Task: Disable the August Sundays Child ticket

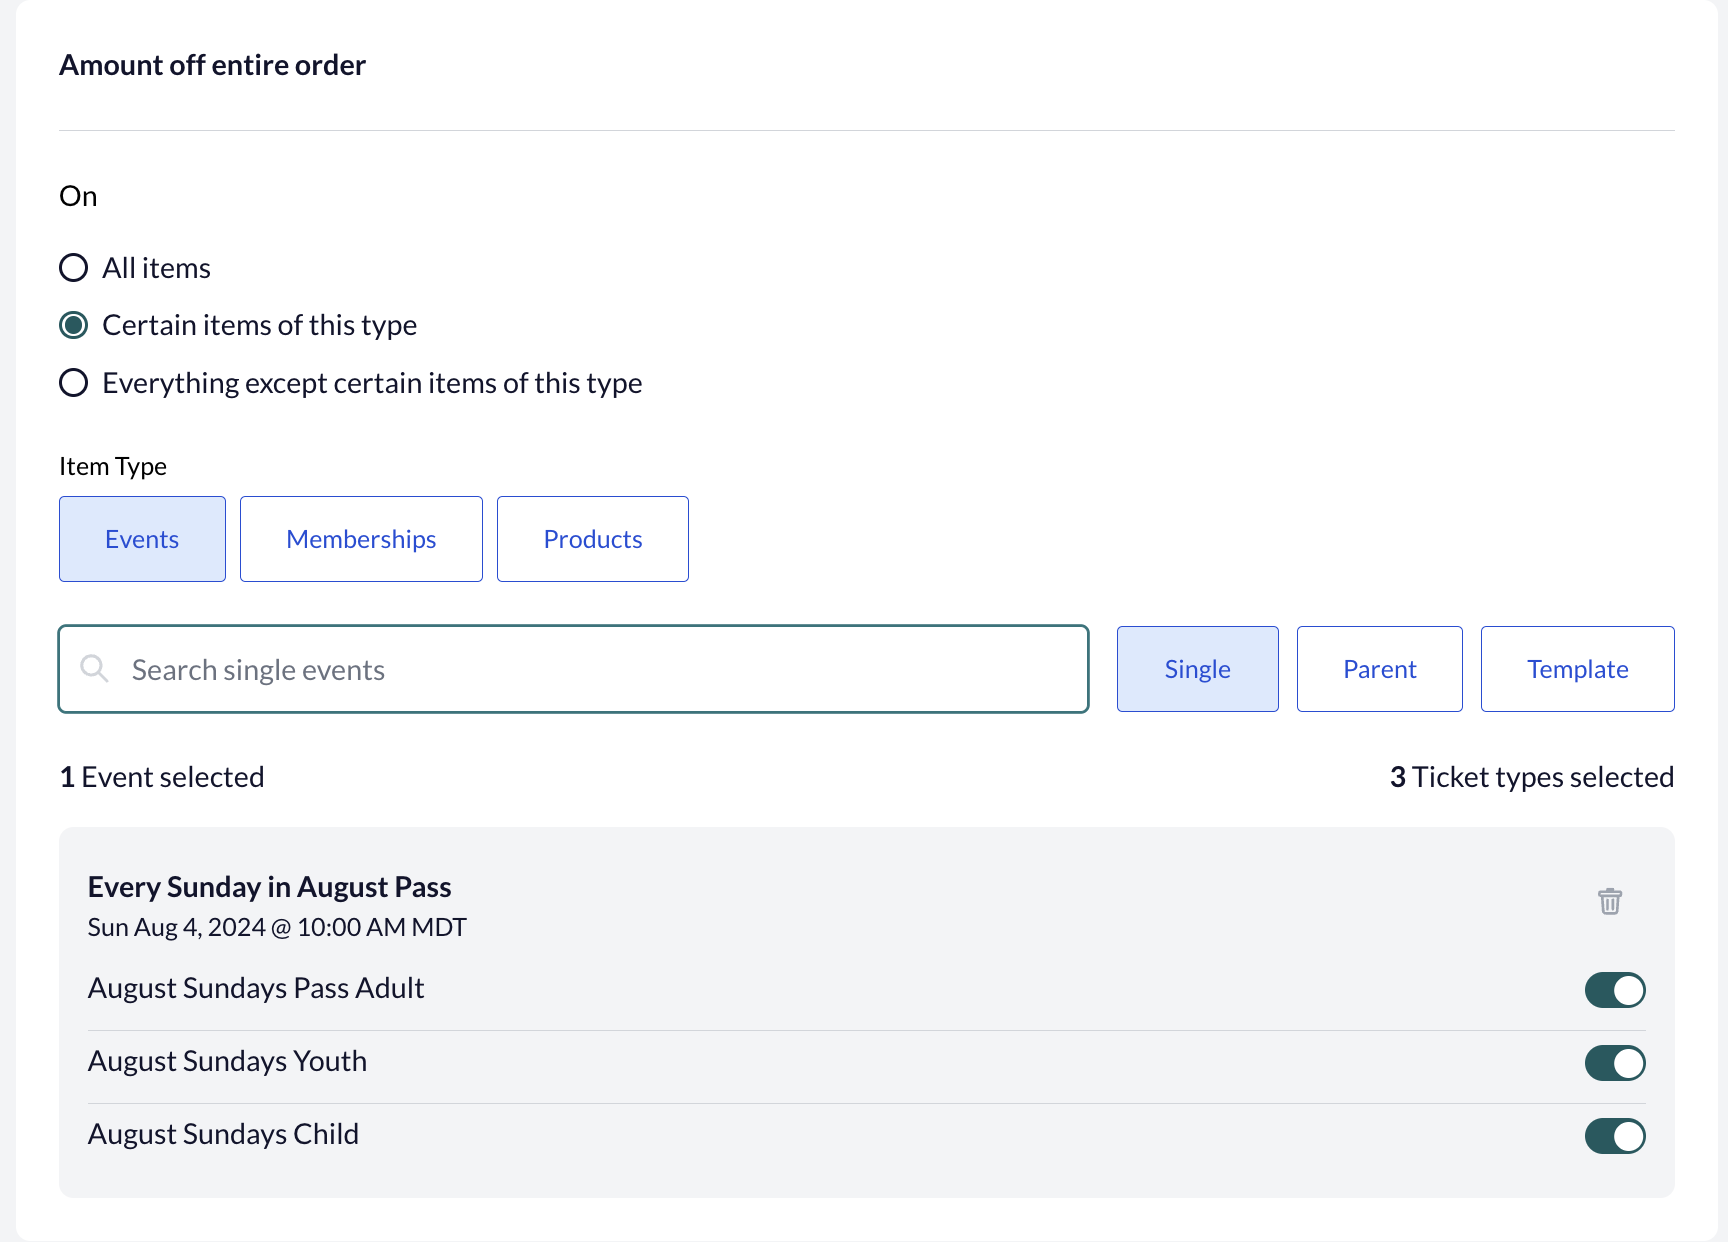Action: point(1615,1136)
